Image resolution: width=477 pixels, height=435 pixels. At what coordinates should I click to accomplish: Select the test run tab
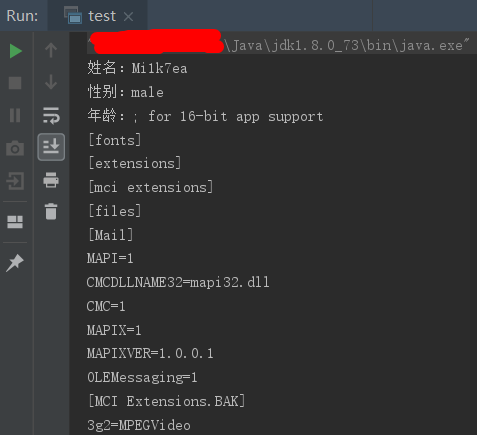click(x=97, y=16)
